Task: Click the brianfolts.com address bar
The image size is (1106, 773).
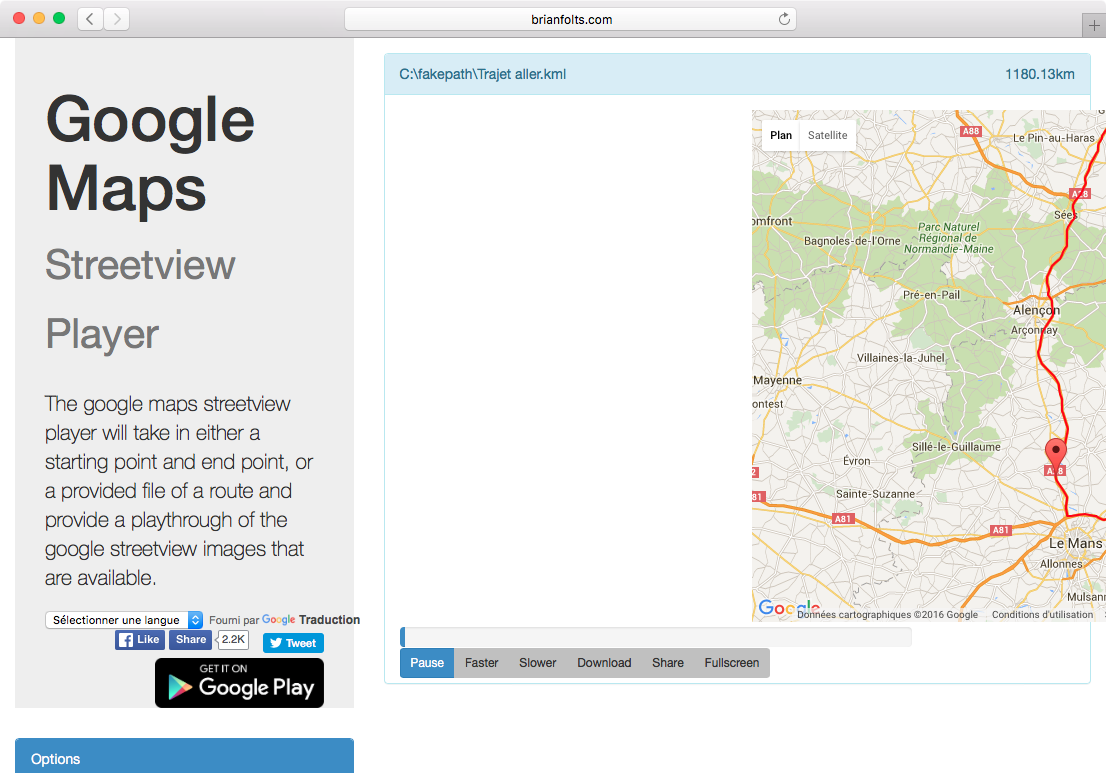Action: coord(570,19)
